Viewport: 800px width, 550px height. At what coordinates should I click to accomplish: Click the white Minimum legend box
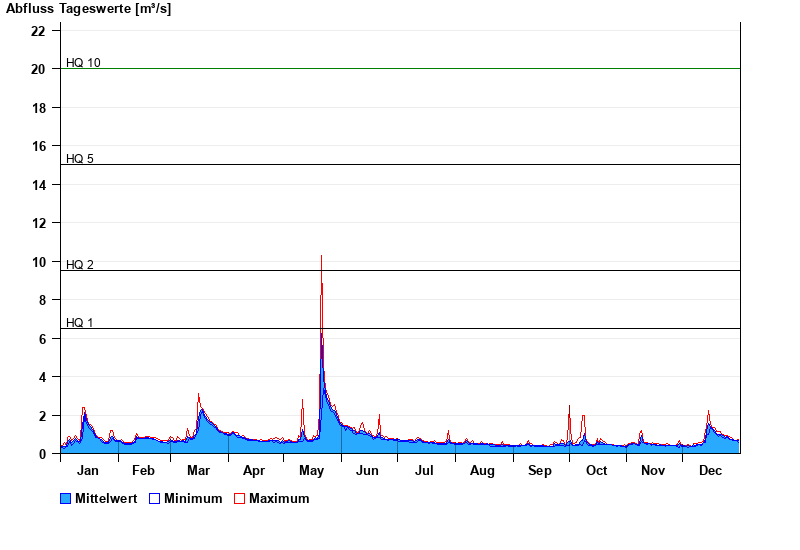(x=154, y=498)
